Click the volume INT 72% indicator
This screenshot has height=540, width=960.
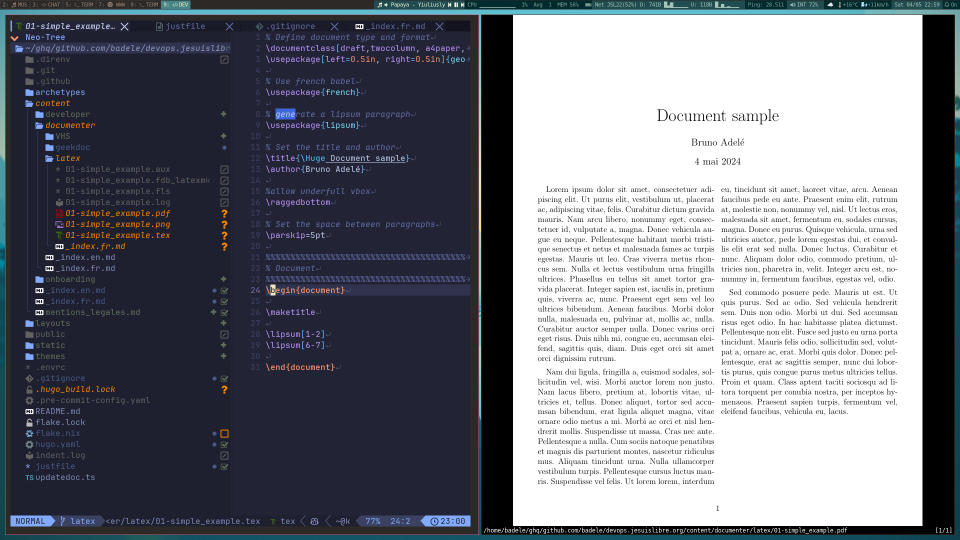(804, 5)
